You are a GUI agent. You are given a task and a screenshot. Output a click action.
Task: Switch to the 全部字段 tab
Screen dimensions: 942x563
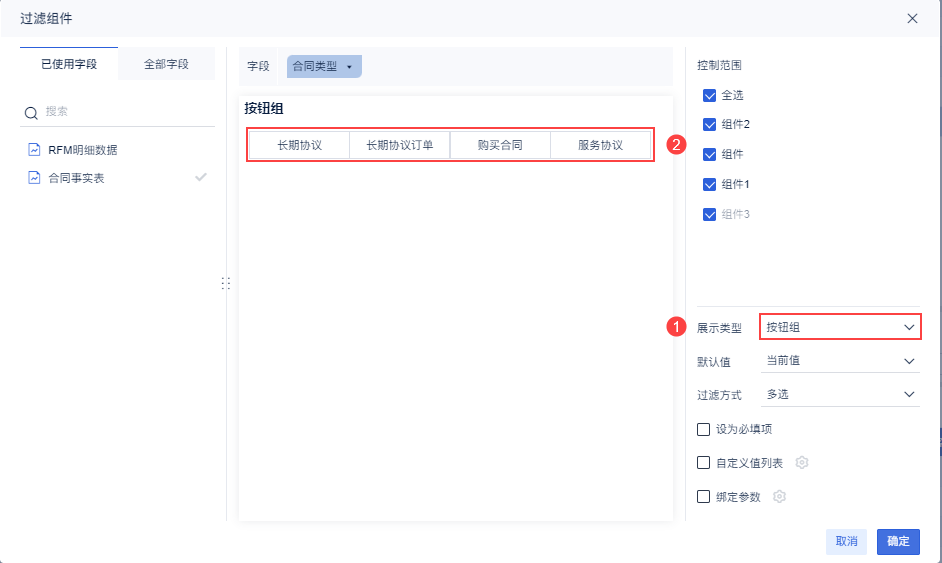(166, 64)
